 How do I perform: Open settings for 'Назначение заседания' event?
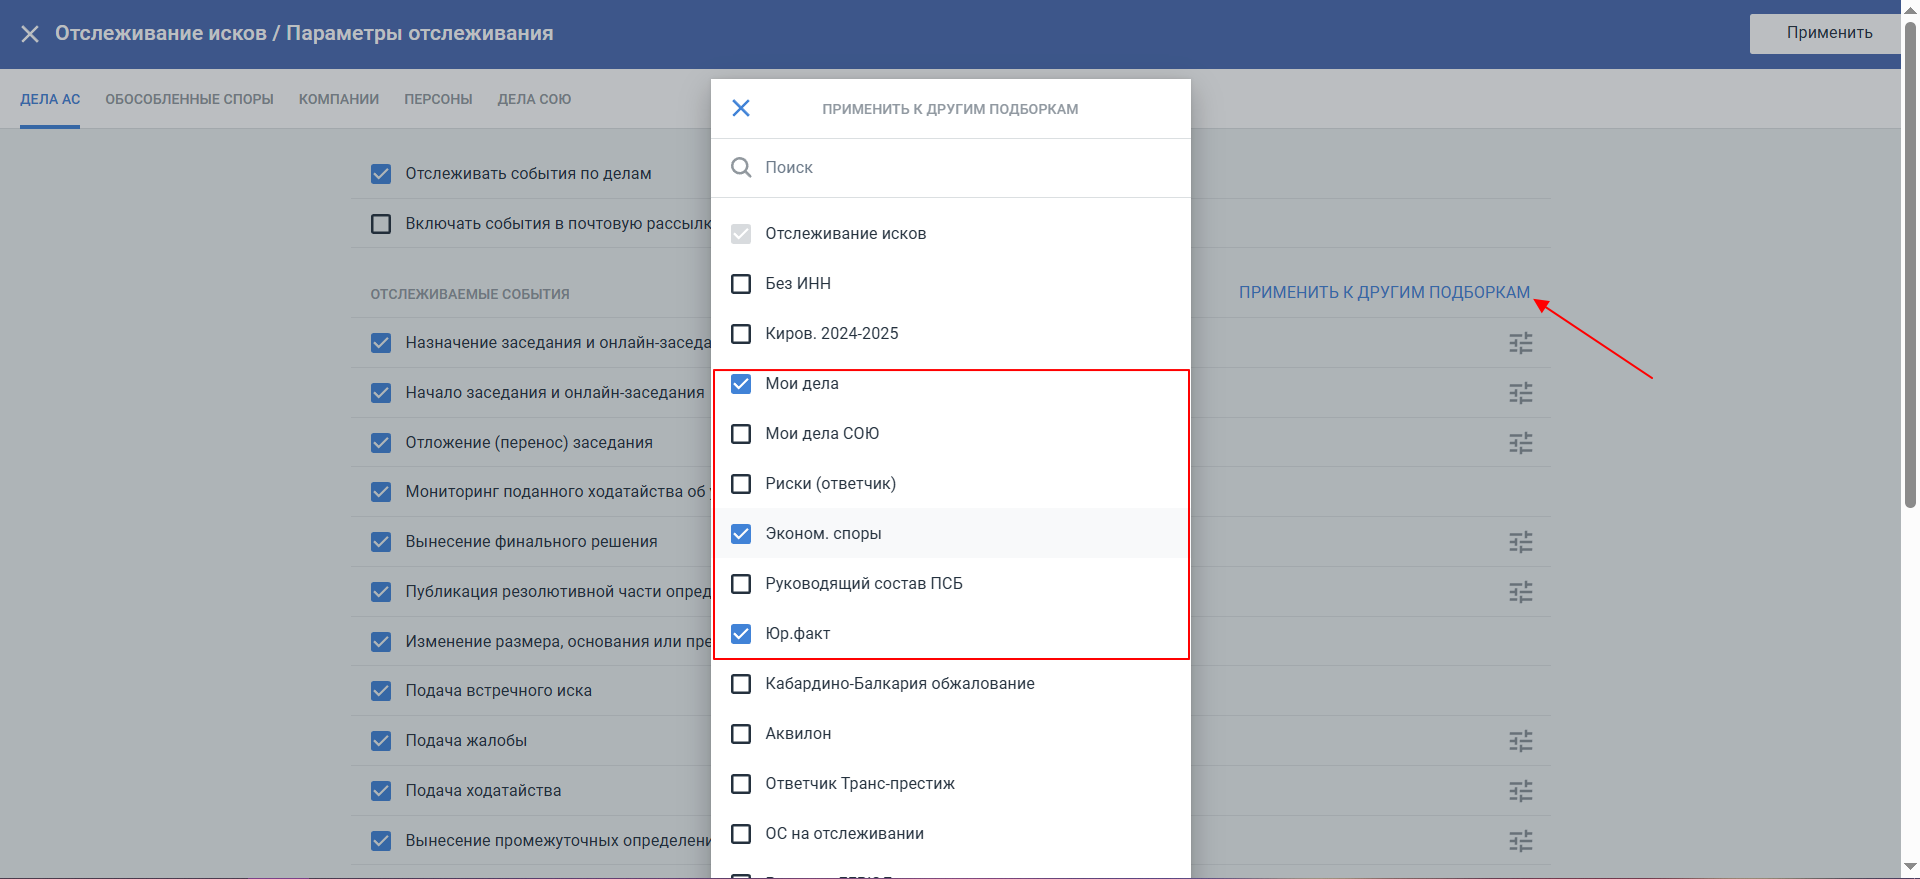(x=1520, y=343)
